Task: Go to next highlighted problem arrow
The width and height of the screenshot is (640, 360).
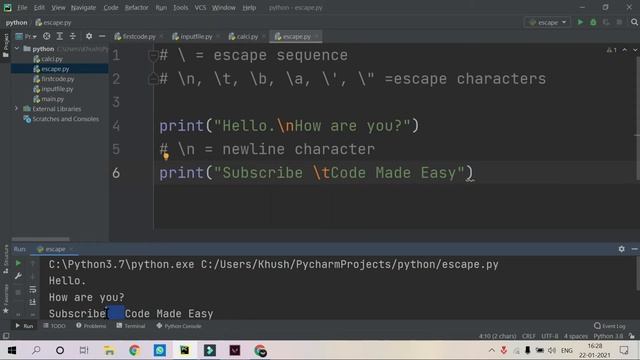Action: coord(635,50)
